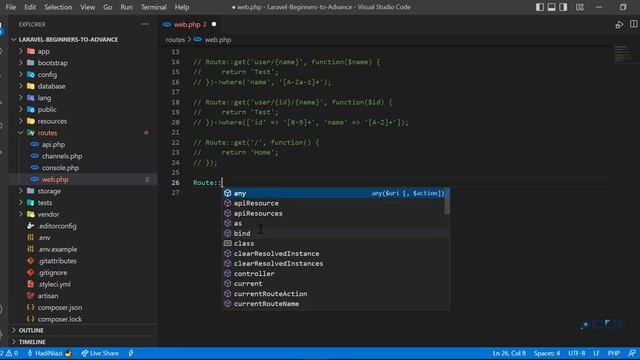This screenshot has height=360, width=640.
Task: Select the web.php editor tab
Action: tap(189, 24)
